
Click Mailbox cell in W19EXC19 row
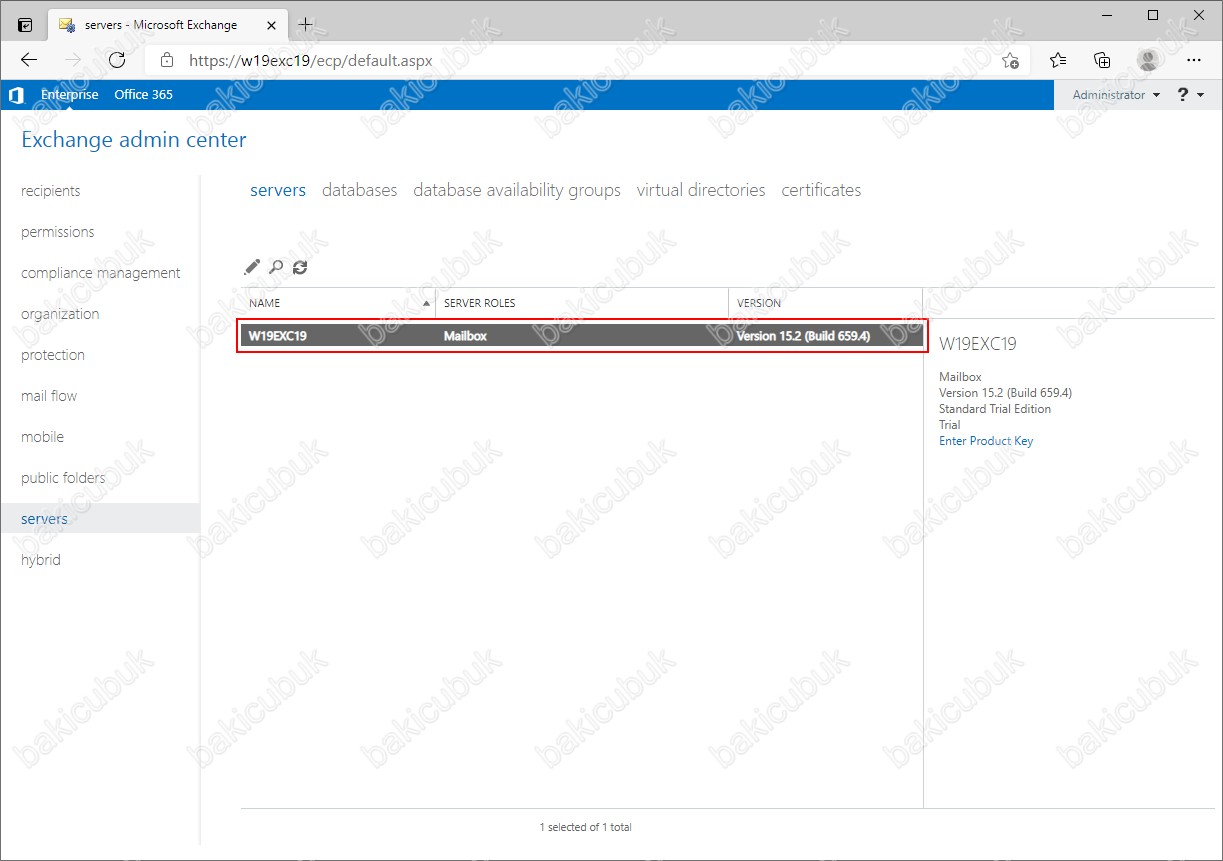pos(465,336)
